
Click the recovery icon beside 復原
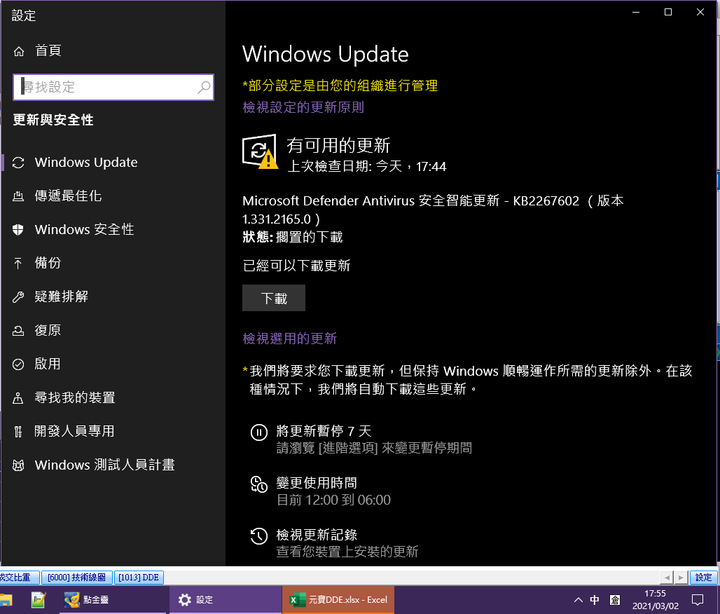pyautogui.click(x=18, y=331)
